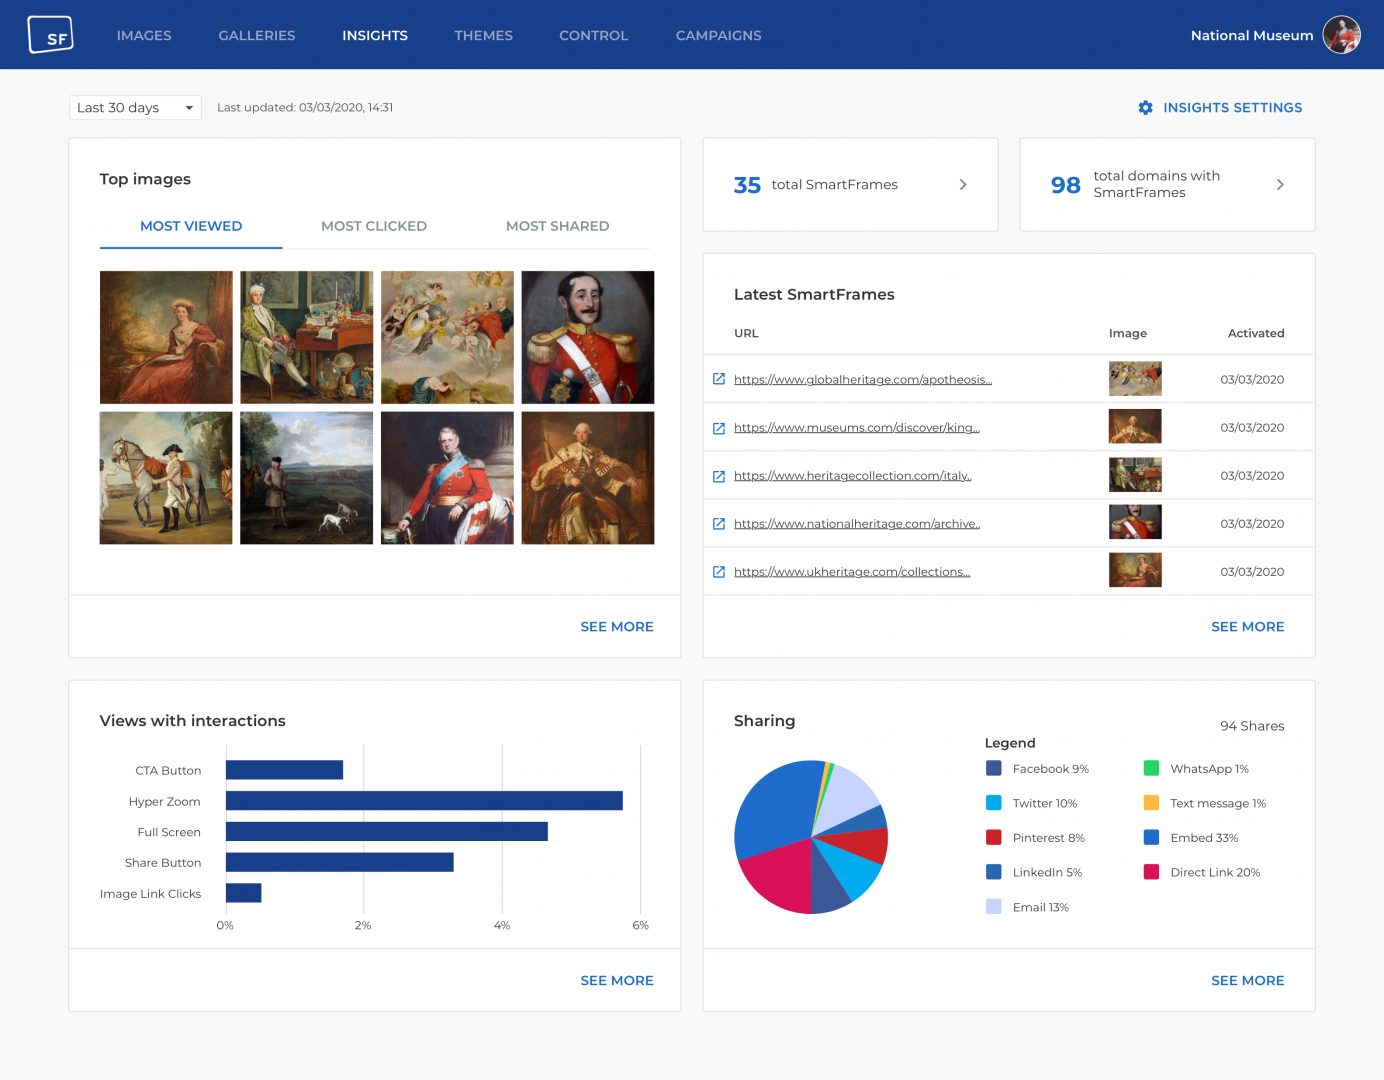Open external link icon for ukheritage.com row

718,572
